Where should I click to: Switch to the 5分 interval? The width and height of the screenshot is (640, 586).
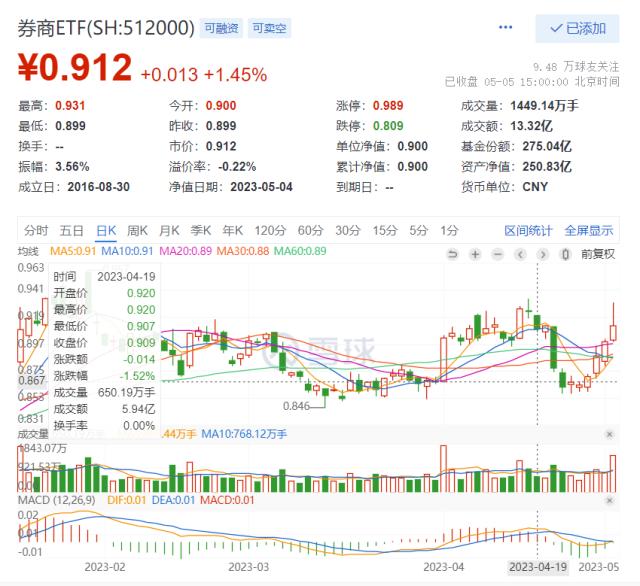419,231
